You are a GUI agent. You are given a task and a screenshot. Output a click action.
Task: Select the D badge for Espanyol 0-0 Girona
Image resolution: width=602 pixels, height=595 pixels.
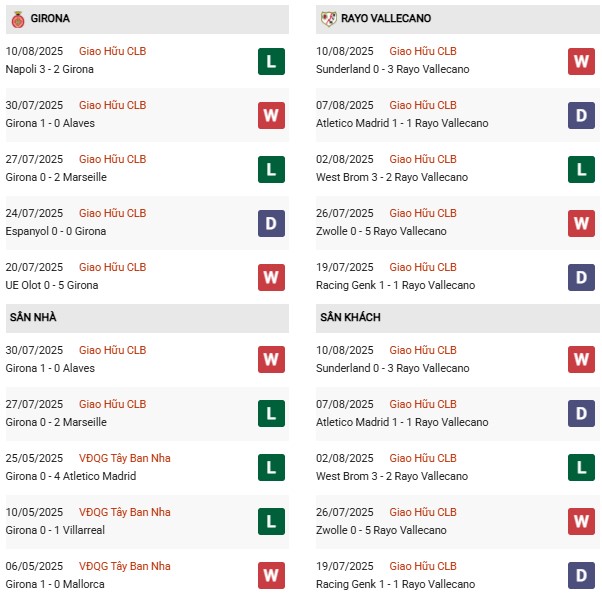[x=271, y=223]
